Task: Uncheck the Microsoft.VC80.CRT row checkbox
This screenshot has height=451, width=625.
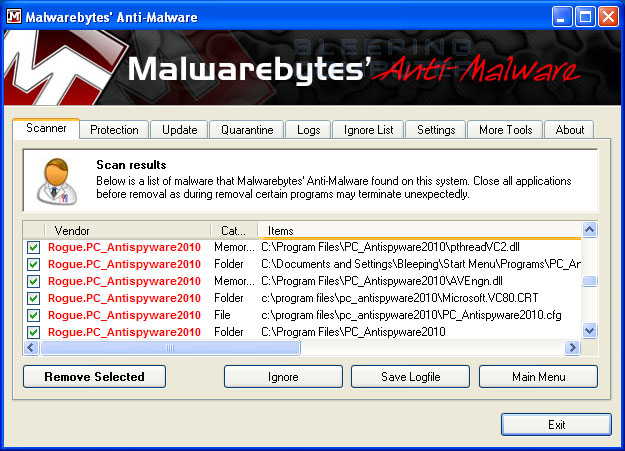Action: coord(33,298)
